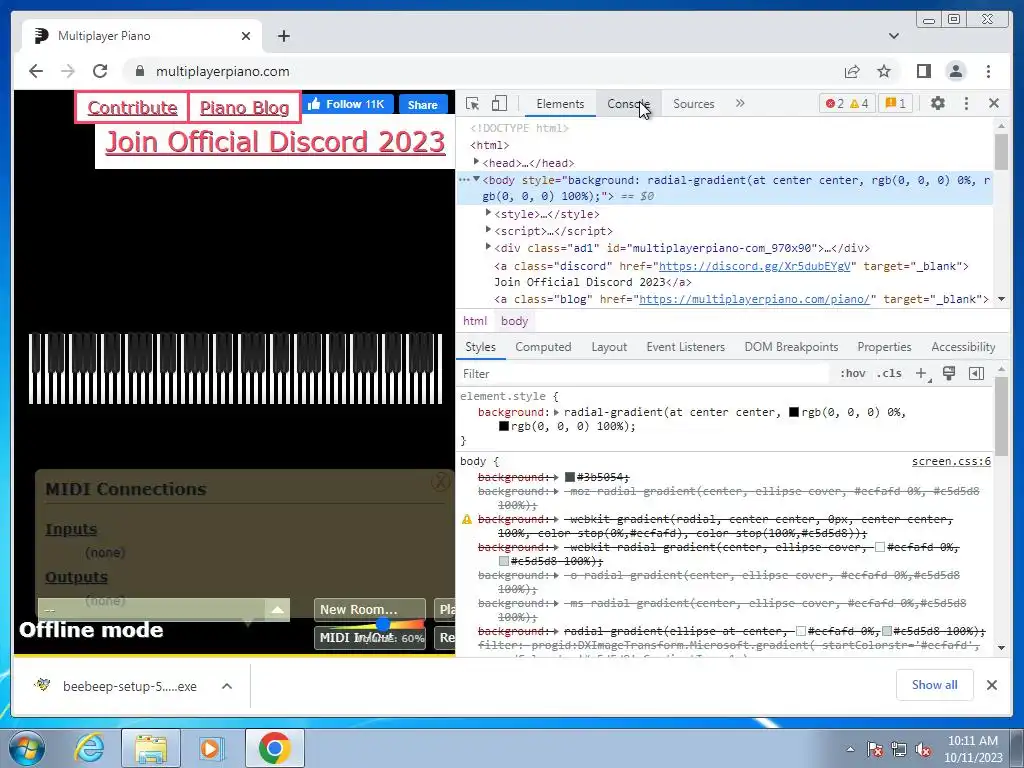Open the tab search chevron
Screen dimensions: 1024x768
coord(894,36)
